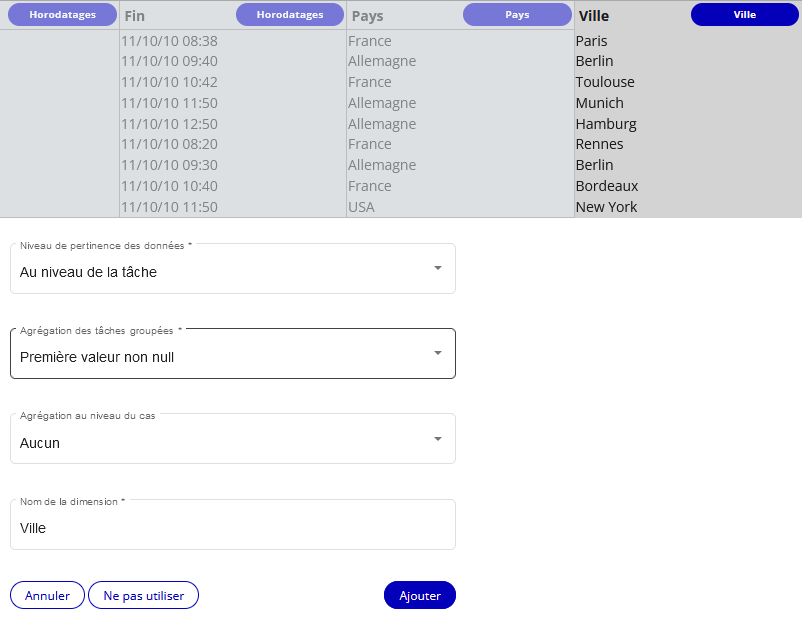Click the Horodatages tag in the Fin column
The width and height of the screenshot is (802, 617).
289,15
